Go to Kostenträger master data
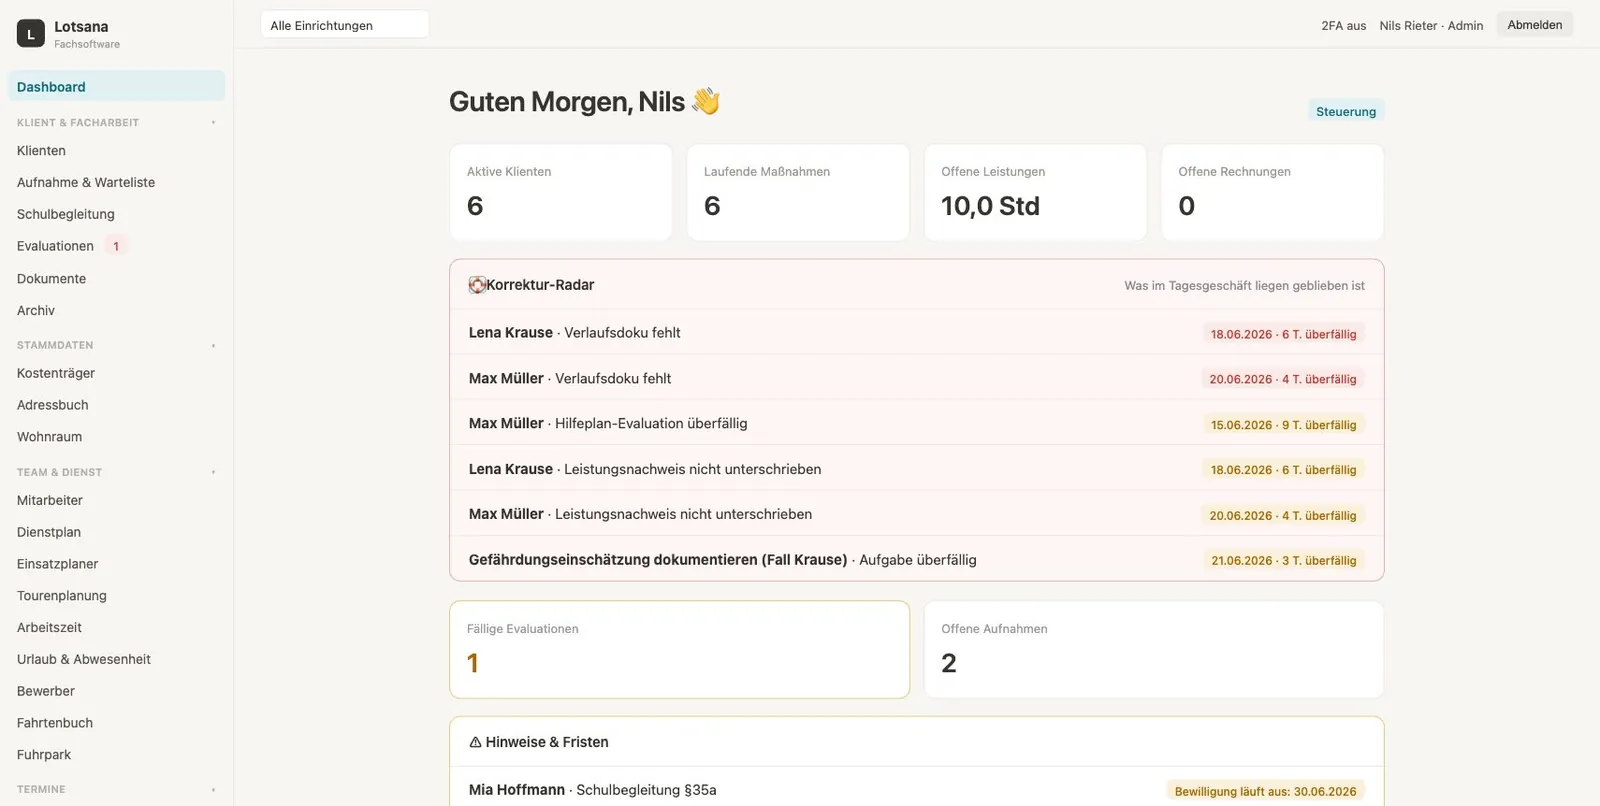Viewport: 1600px width, 806px height. 117,373
